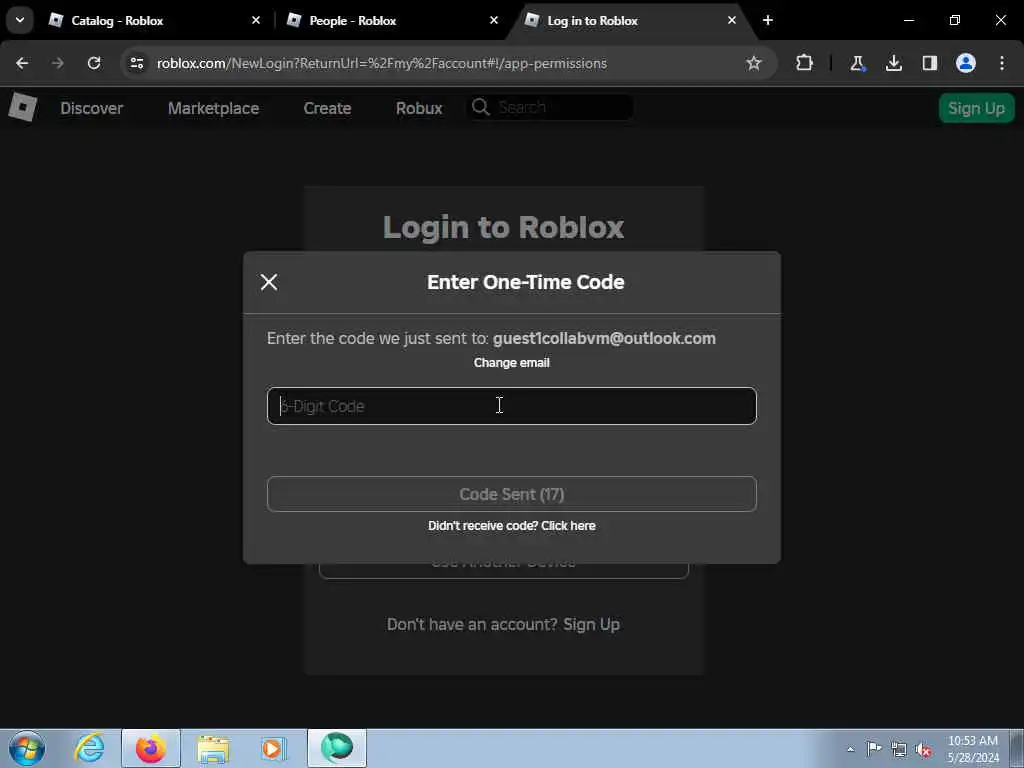This screenshot has height=768, width=1024.
Task: Open Firefox from the taskbar
Action: 151,748
